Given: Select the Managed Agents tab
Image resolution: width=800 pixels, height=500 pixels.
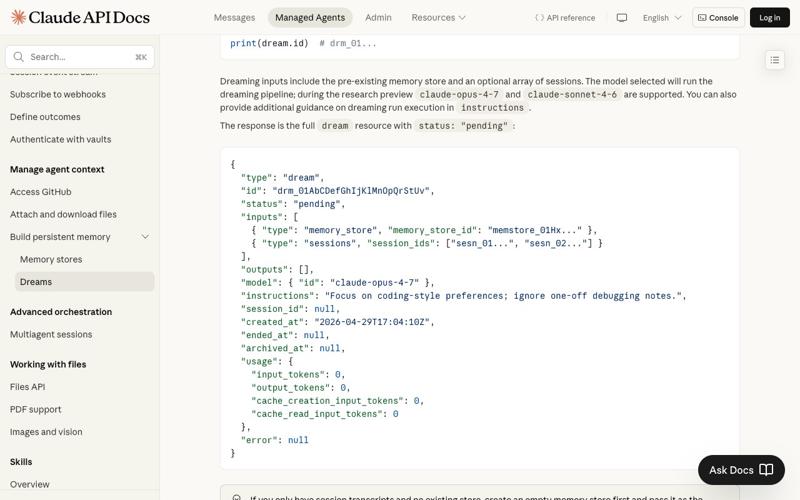Looking at the screenshot, I should (310, 18).
